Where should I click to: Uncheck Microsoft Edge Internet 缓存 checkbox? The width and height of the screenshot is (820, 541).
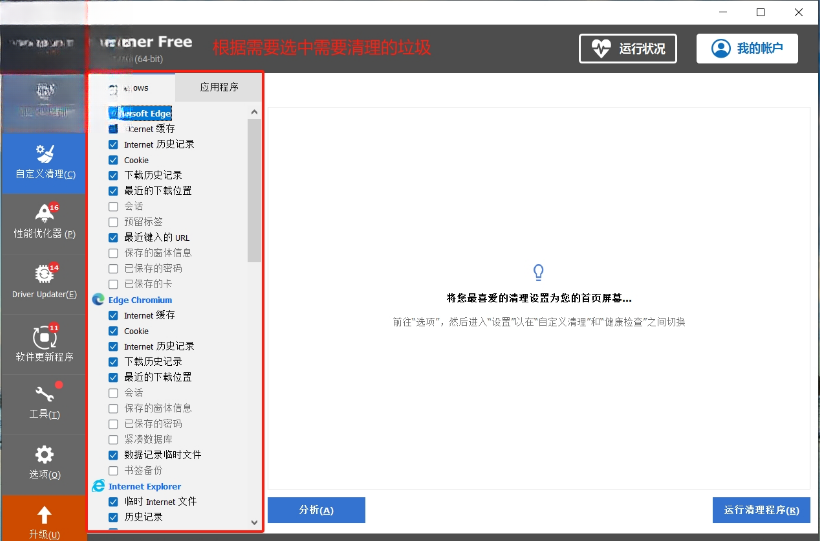click(113, 129)
